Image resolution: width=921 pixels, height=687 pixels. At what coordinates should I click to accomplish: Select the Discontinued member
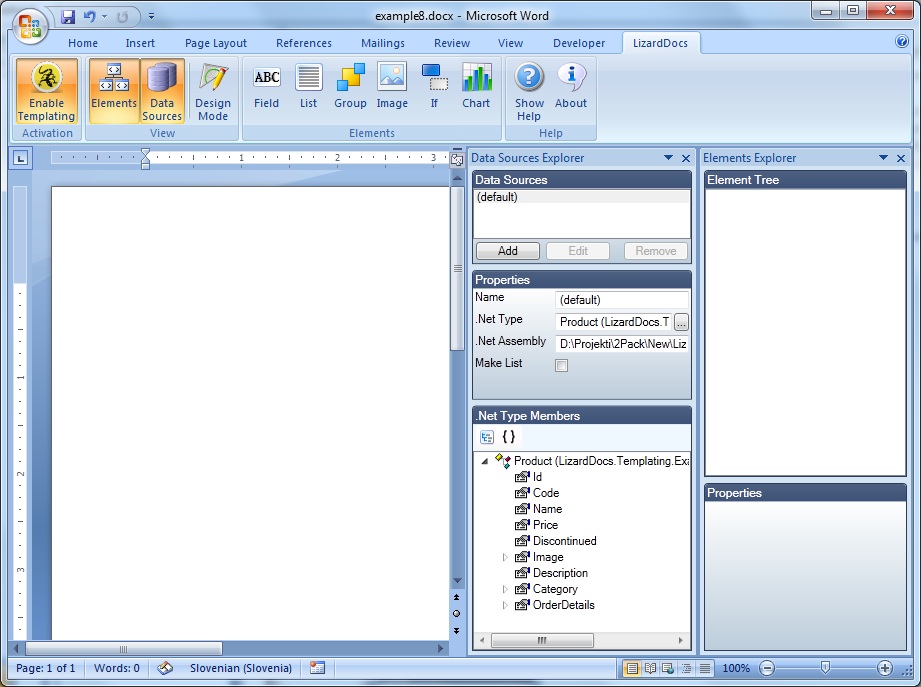click(564, 541)
